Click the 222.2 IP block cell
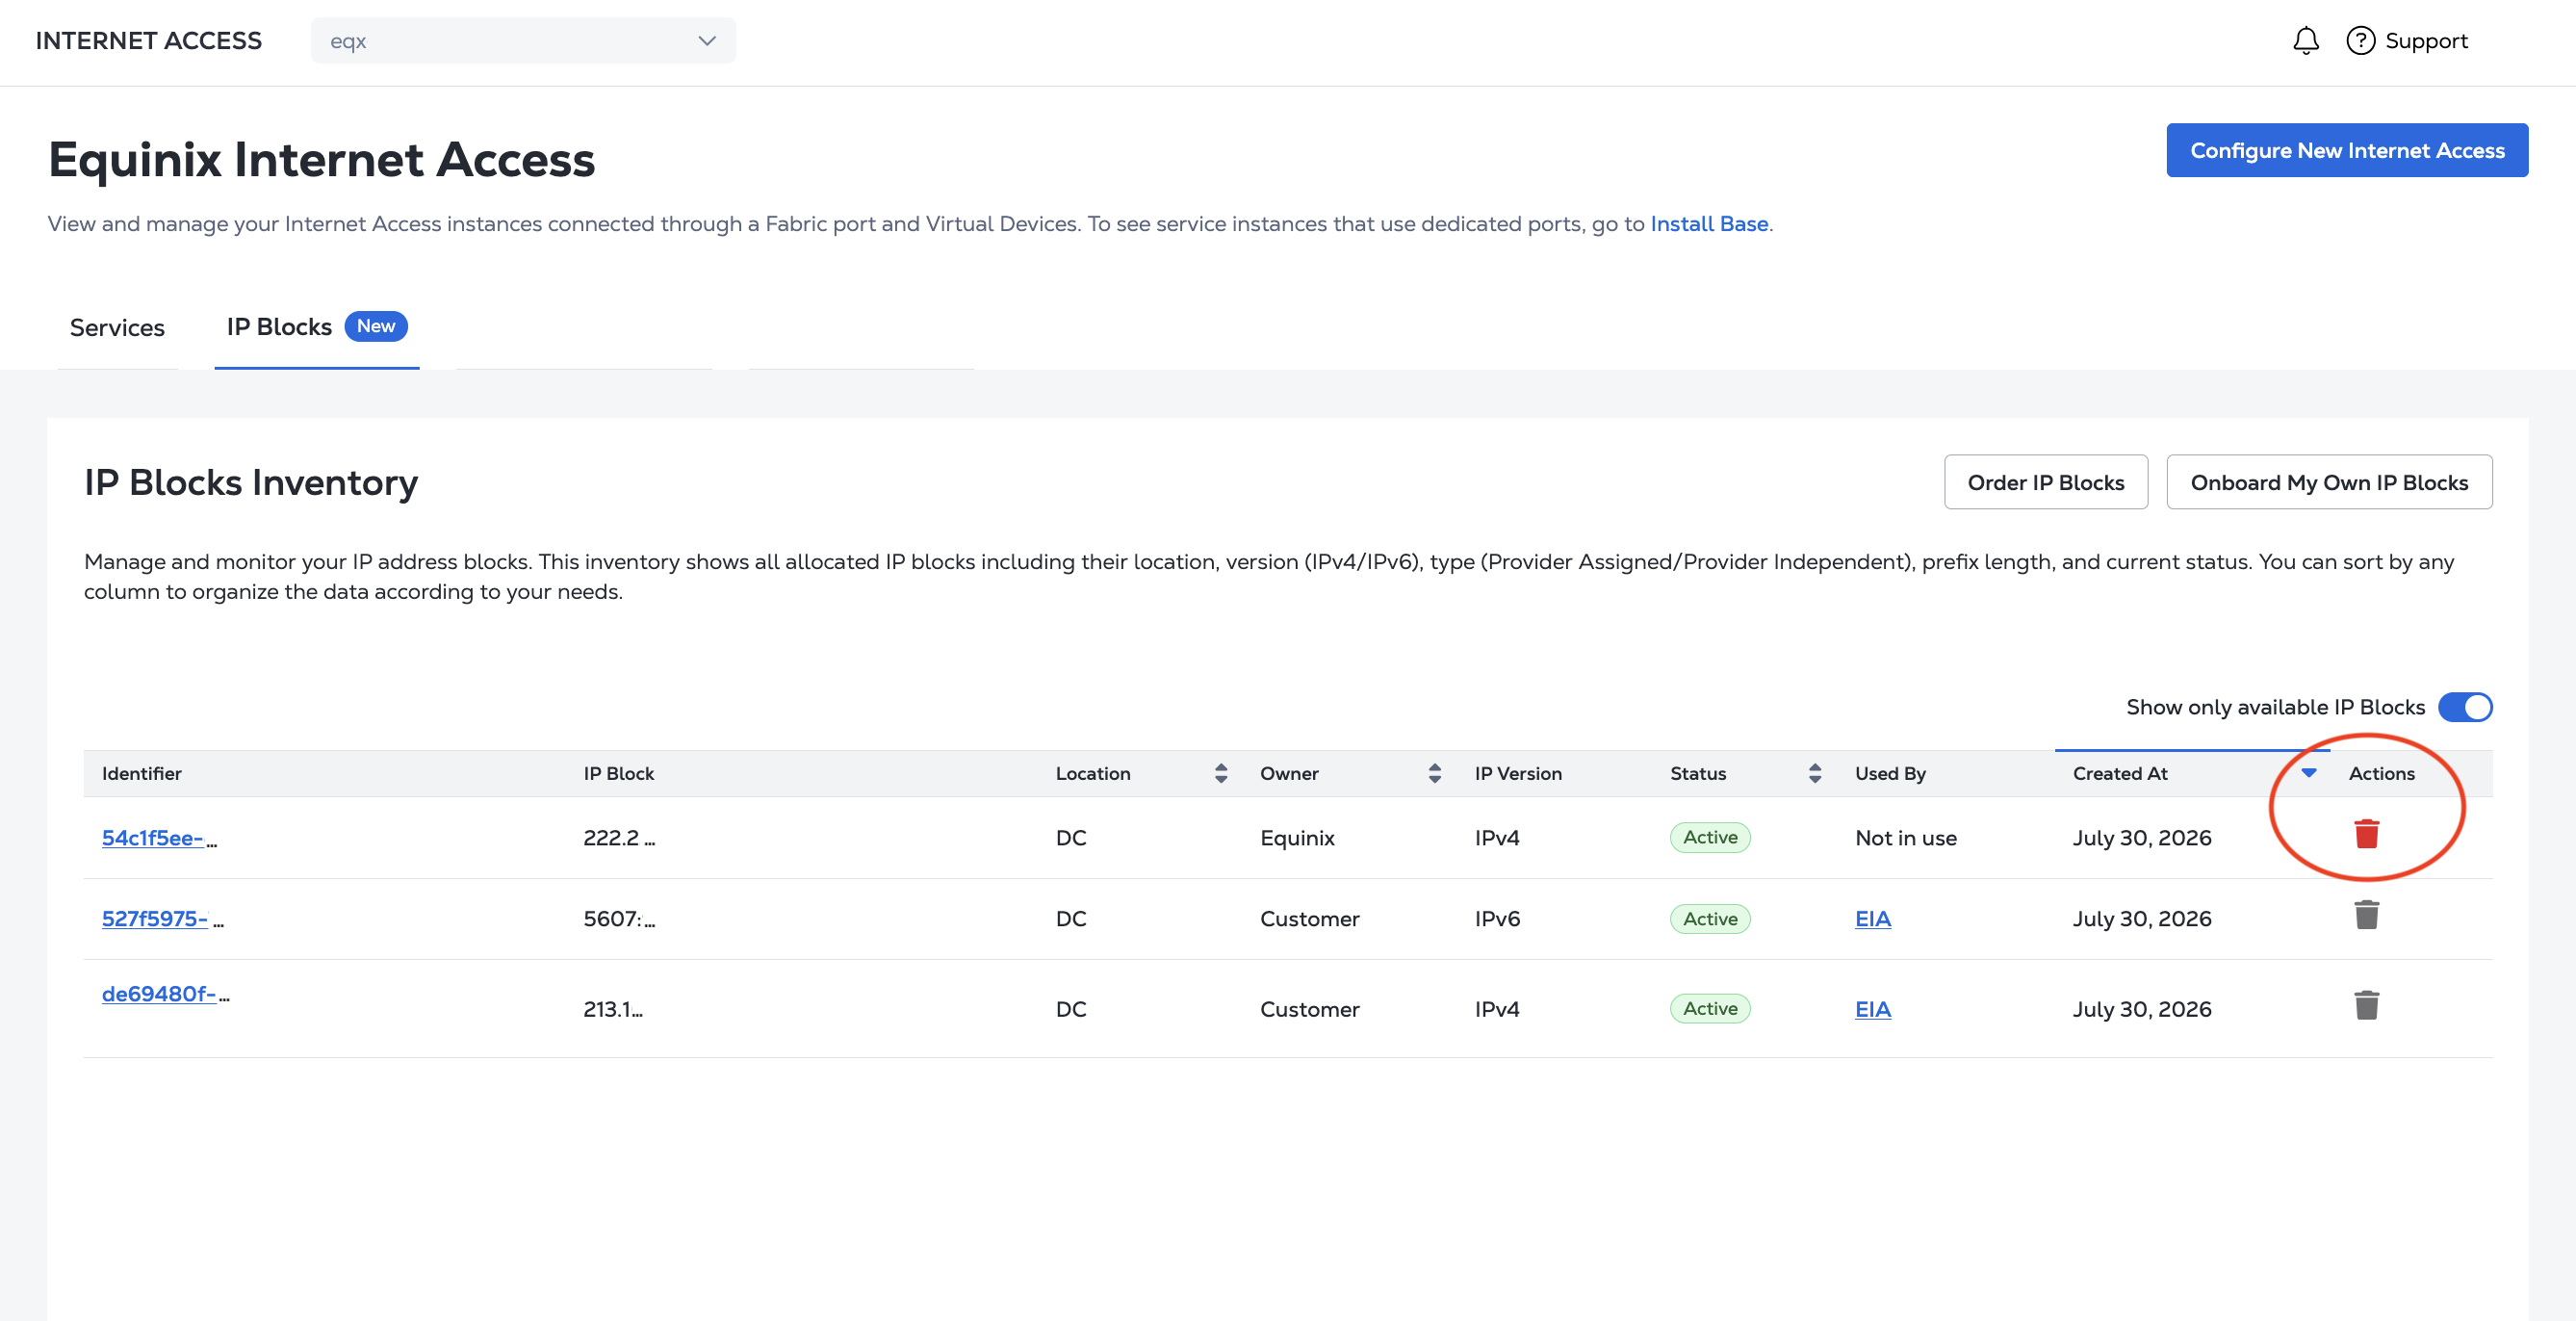 pos(619,838)
